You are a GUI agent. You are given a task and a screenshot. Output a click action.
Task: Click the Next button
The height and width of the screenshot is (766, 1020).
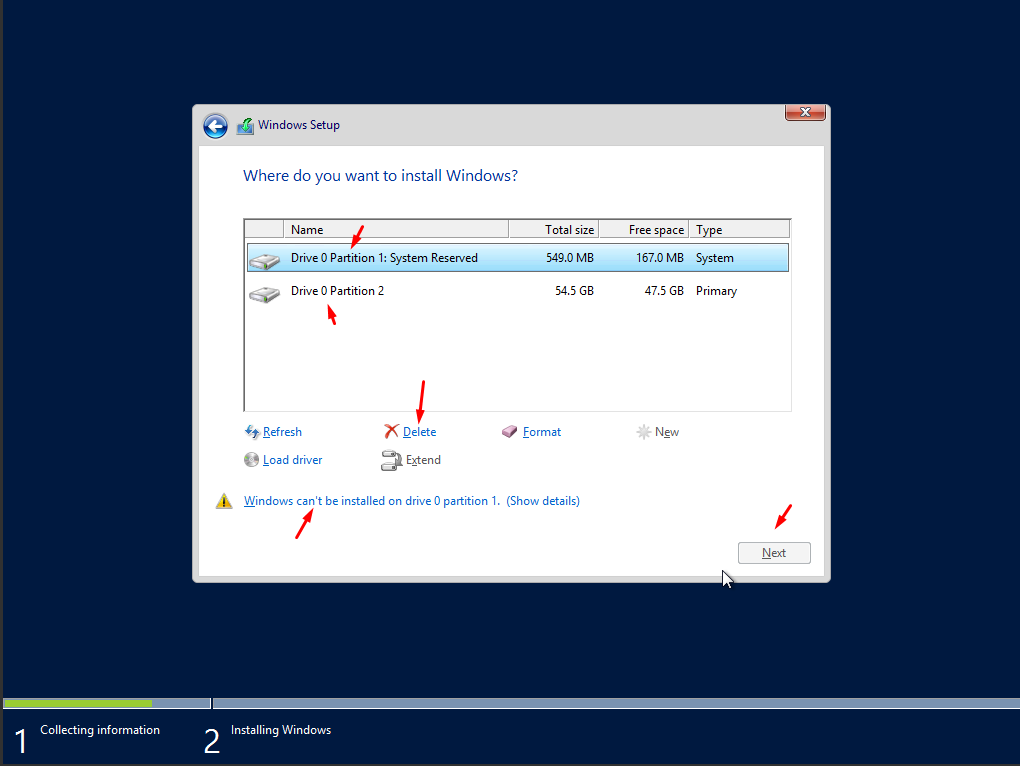point(774,553)
